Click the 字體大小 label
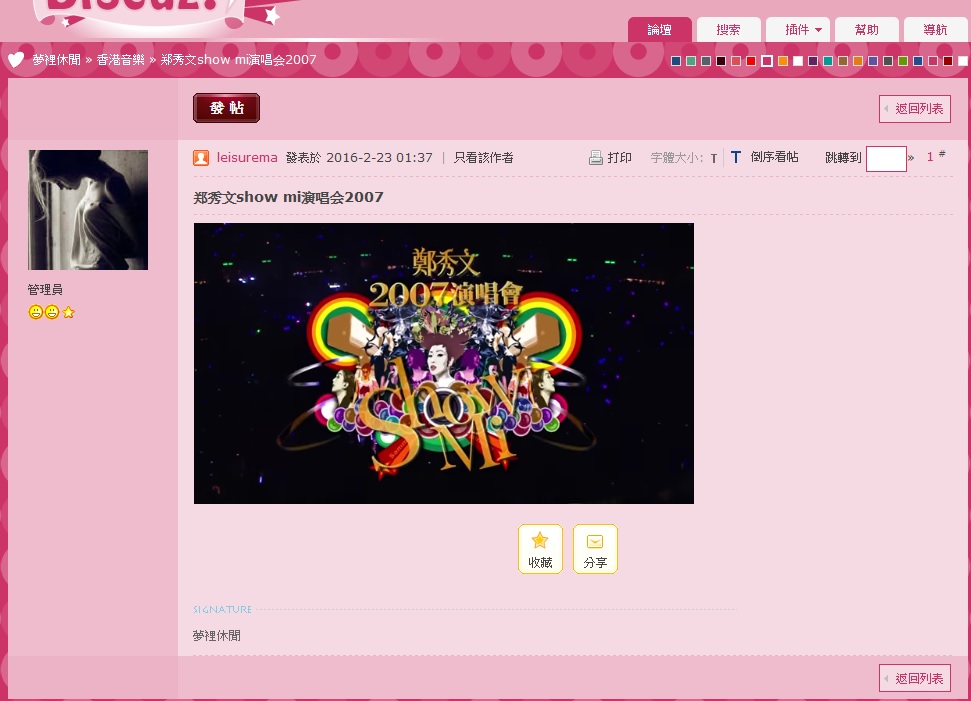 (x=676, y=158)
